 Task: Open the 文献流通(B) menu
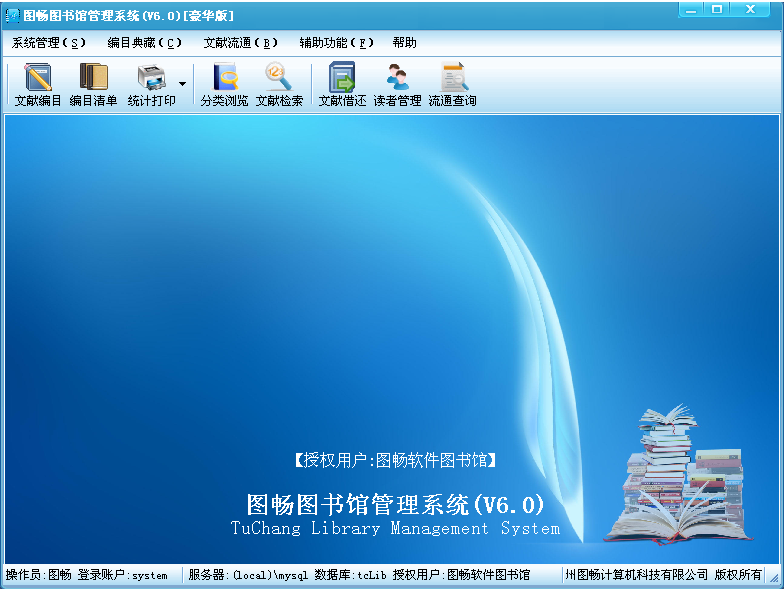click(240, 43)
